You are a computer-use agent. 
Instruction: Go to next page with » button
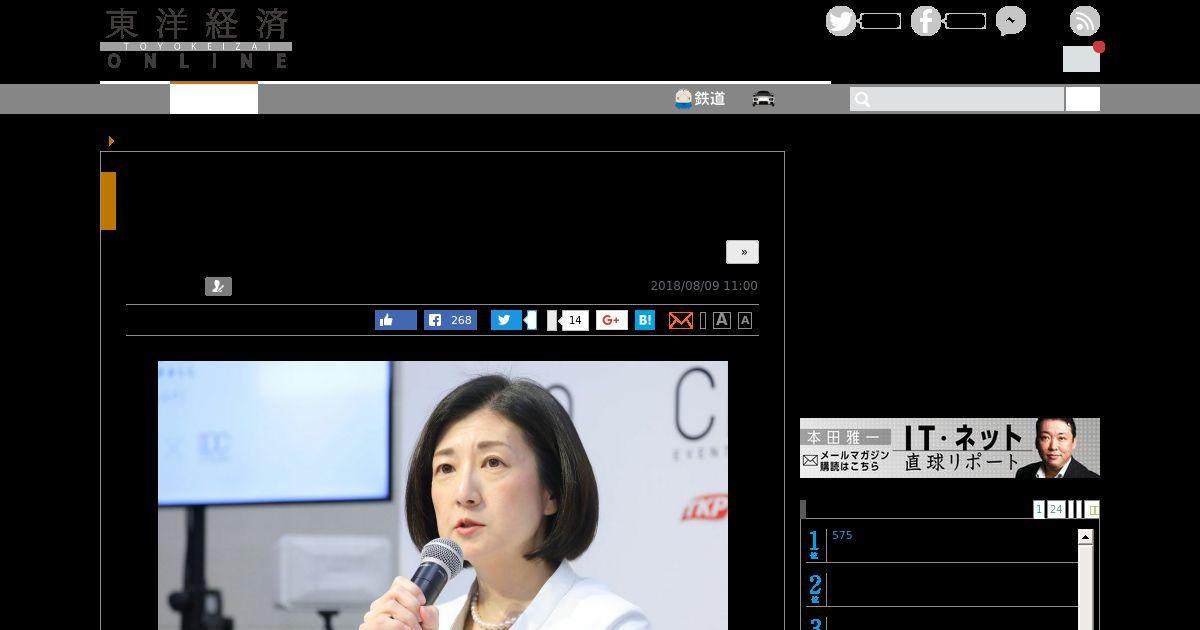tap(743, 252)
